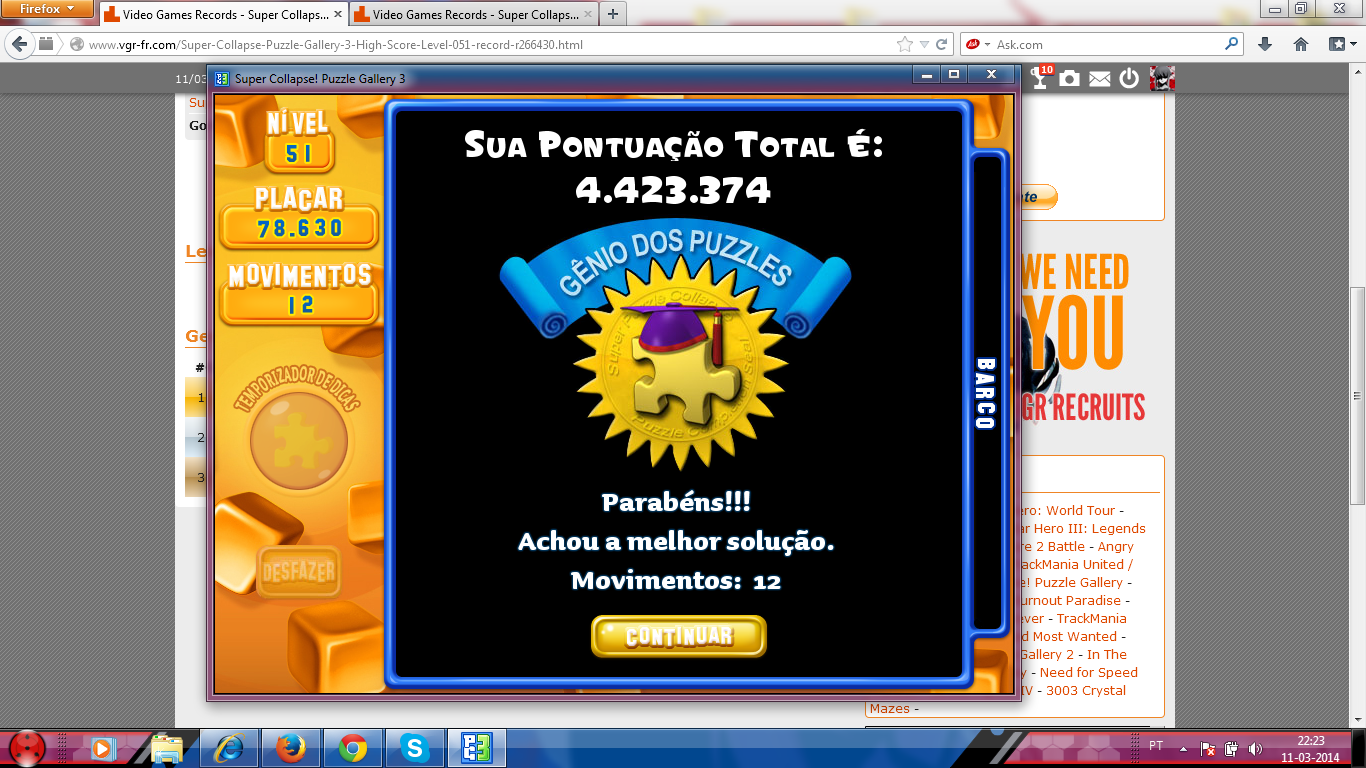Open the camera icon in site header

[x=1070, y=78]
